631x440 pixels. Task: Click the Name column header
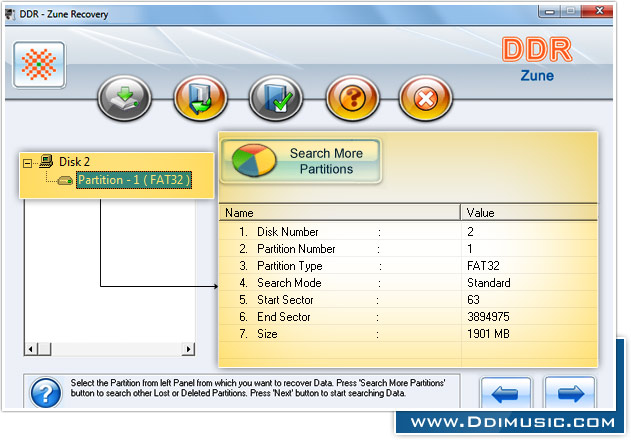[339, 213]
